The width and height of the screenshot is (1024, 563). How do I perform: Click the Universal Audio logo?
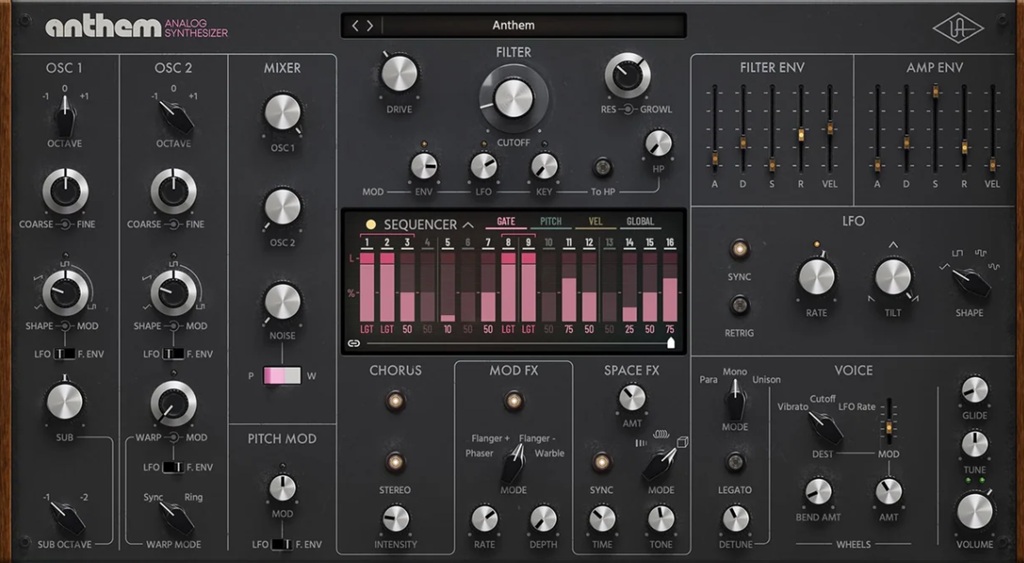pyautogui.click(x=958, y=29)
